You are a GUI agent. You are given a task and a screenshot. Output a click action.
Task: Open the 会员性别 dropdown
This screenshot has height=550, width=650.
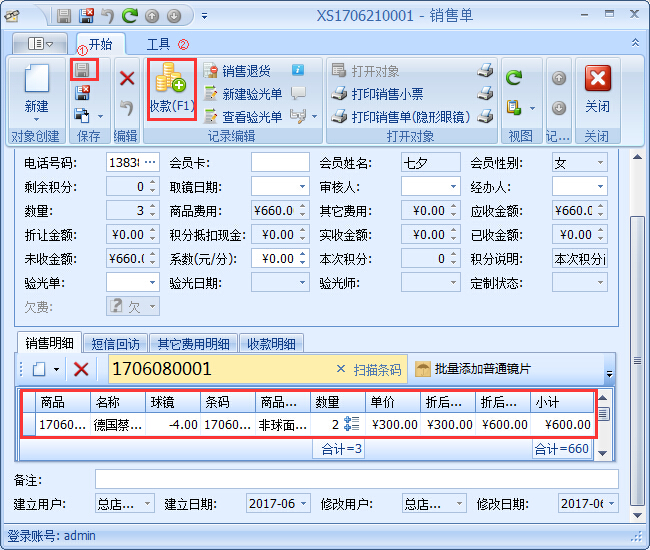click(x=600, y=162)
